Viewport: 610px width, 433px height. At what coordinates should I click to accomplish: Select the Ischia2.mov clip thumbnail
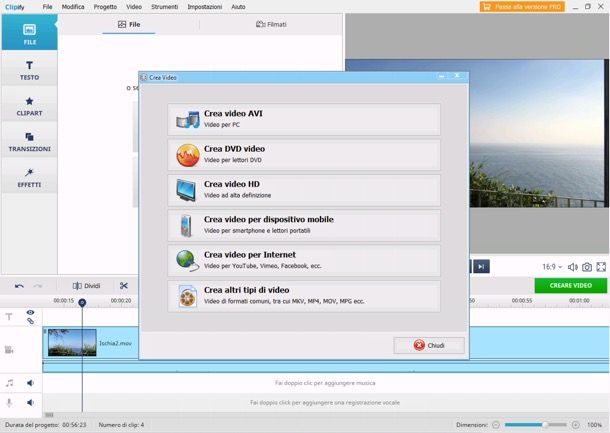tap(72, 342)
